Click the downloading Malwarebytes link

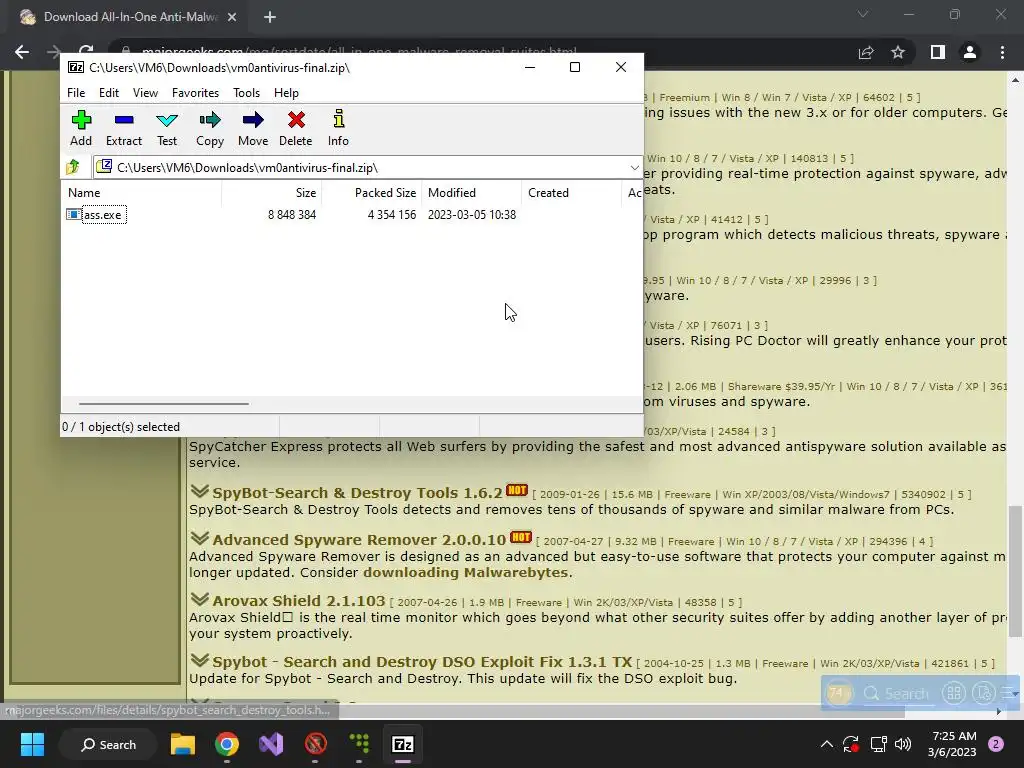tap(466, 573)
